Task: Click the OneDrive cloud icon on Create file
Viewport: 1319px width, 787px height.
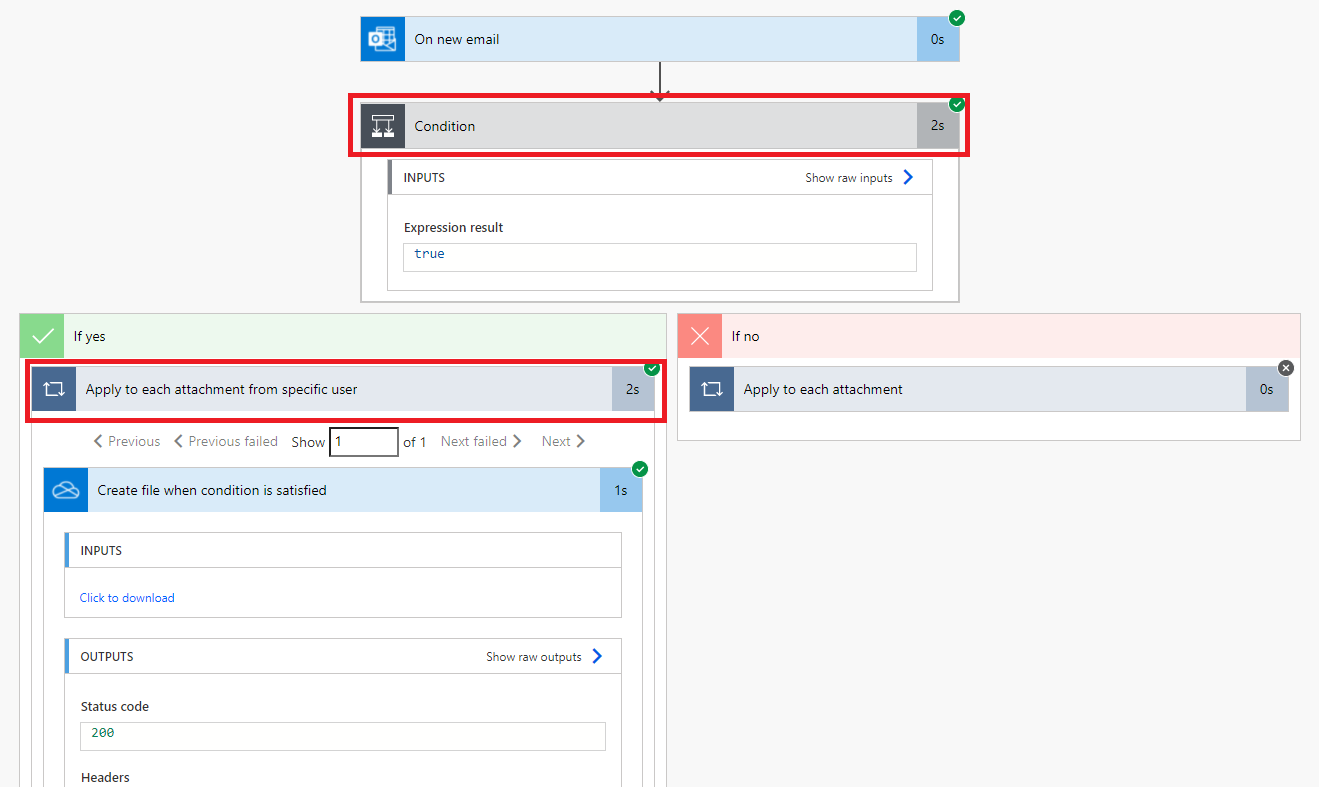Action: point(66,490)
